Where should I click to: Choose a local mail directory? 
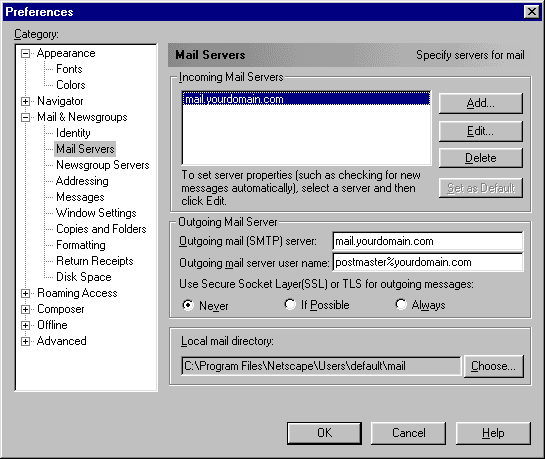click(x=494, y=366)
